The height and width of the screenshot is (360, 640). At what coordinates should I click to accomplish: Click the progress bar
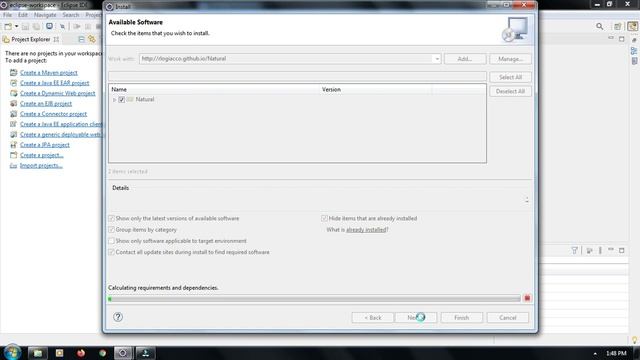[314, 299]
